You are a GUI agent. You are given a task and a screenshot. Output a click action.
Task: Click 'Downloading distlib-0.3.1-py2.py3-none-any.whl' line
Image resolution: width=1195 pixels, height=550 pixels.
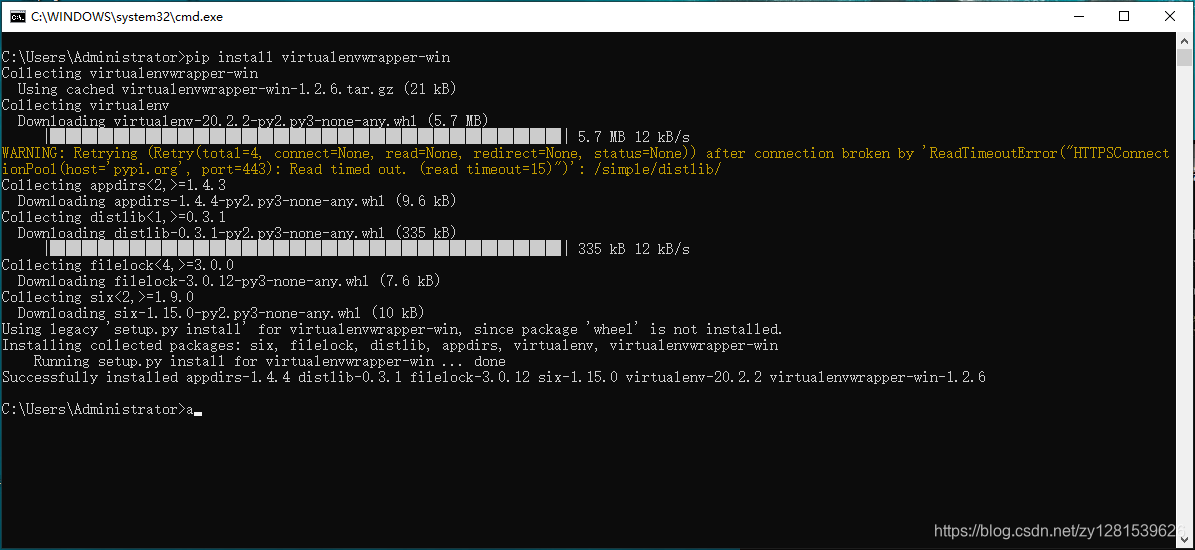click(x=237, y=233)
